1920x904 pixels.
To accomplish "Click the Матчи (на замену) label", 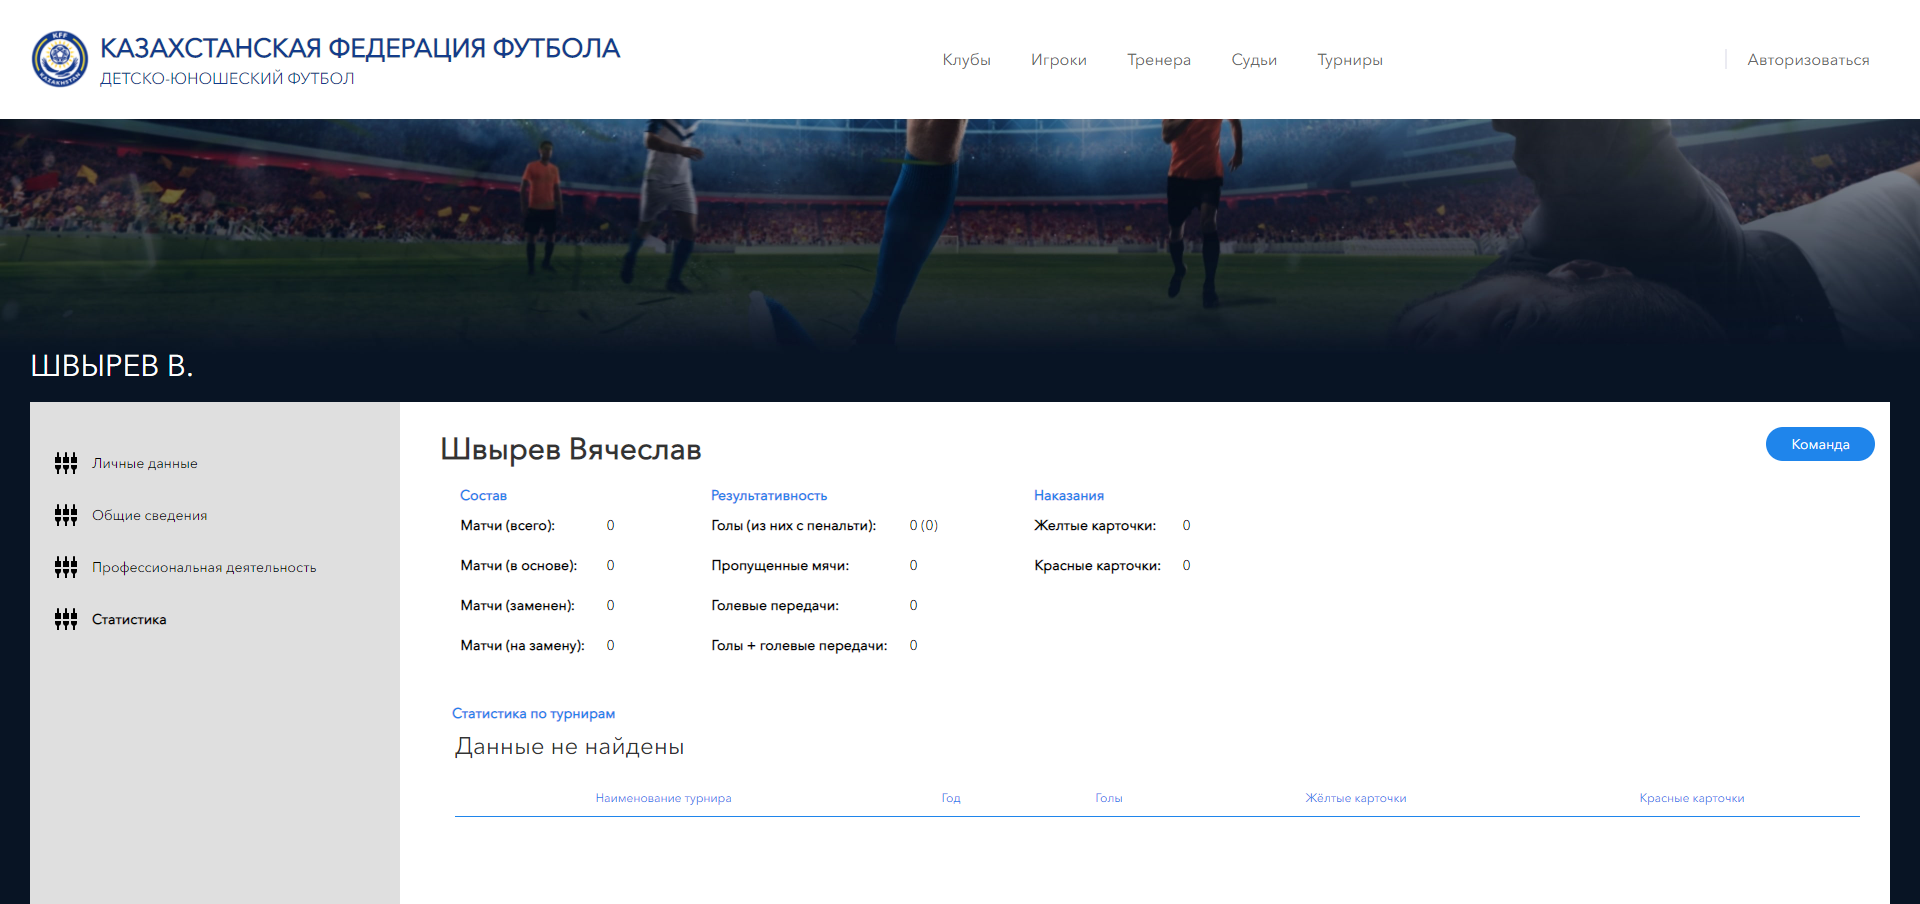I will pyautogui.click(x=522, y=645).
